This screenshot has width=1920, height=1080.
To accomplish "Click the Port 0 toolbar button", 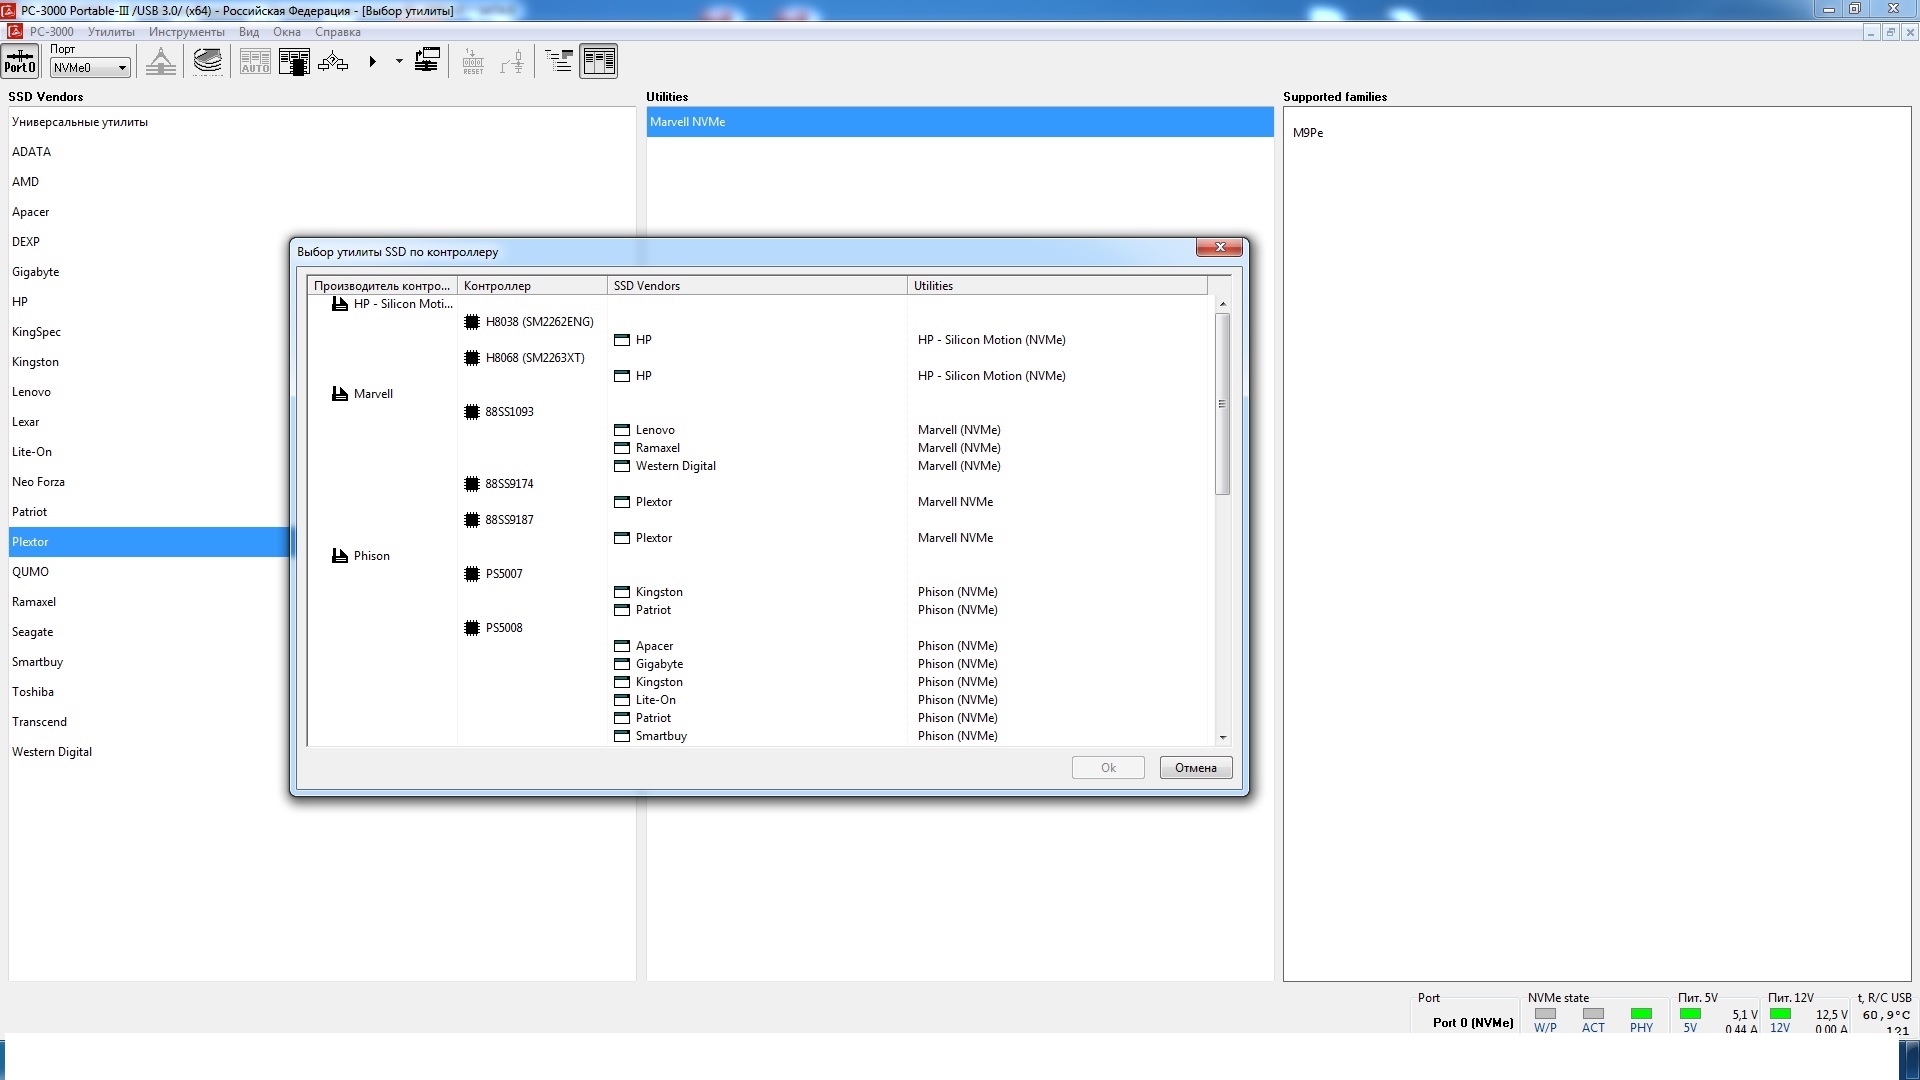I will coord(20,61).
